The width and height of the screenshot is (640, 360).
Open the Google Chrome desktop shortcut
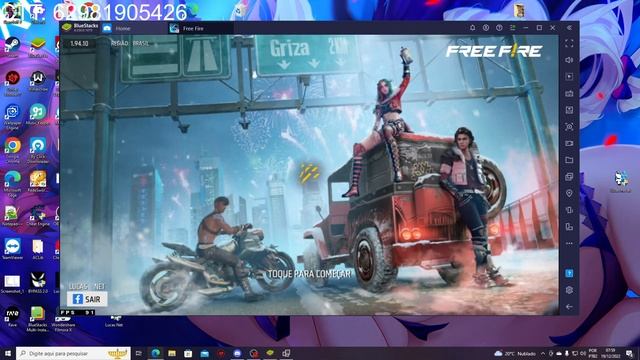pyautogui.click(x=13, y=149)
